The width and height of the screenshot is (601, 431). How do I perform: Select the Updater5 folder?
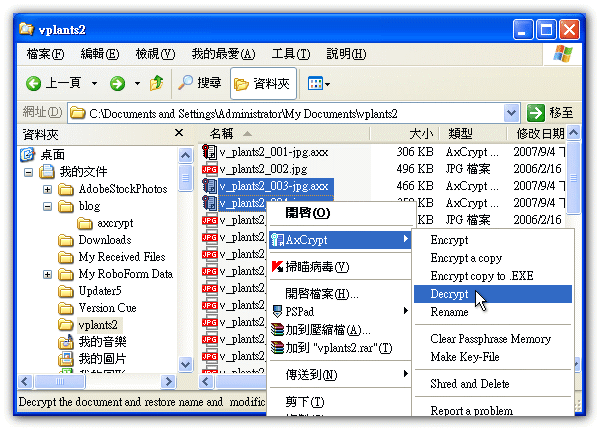[x=100, y=291]
